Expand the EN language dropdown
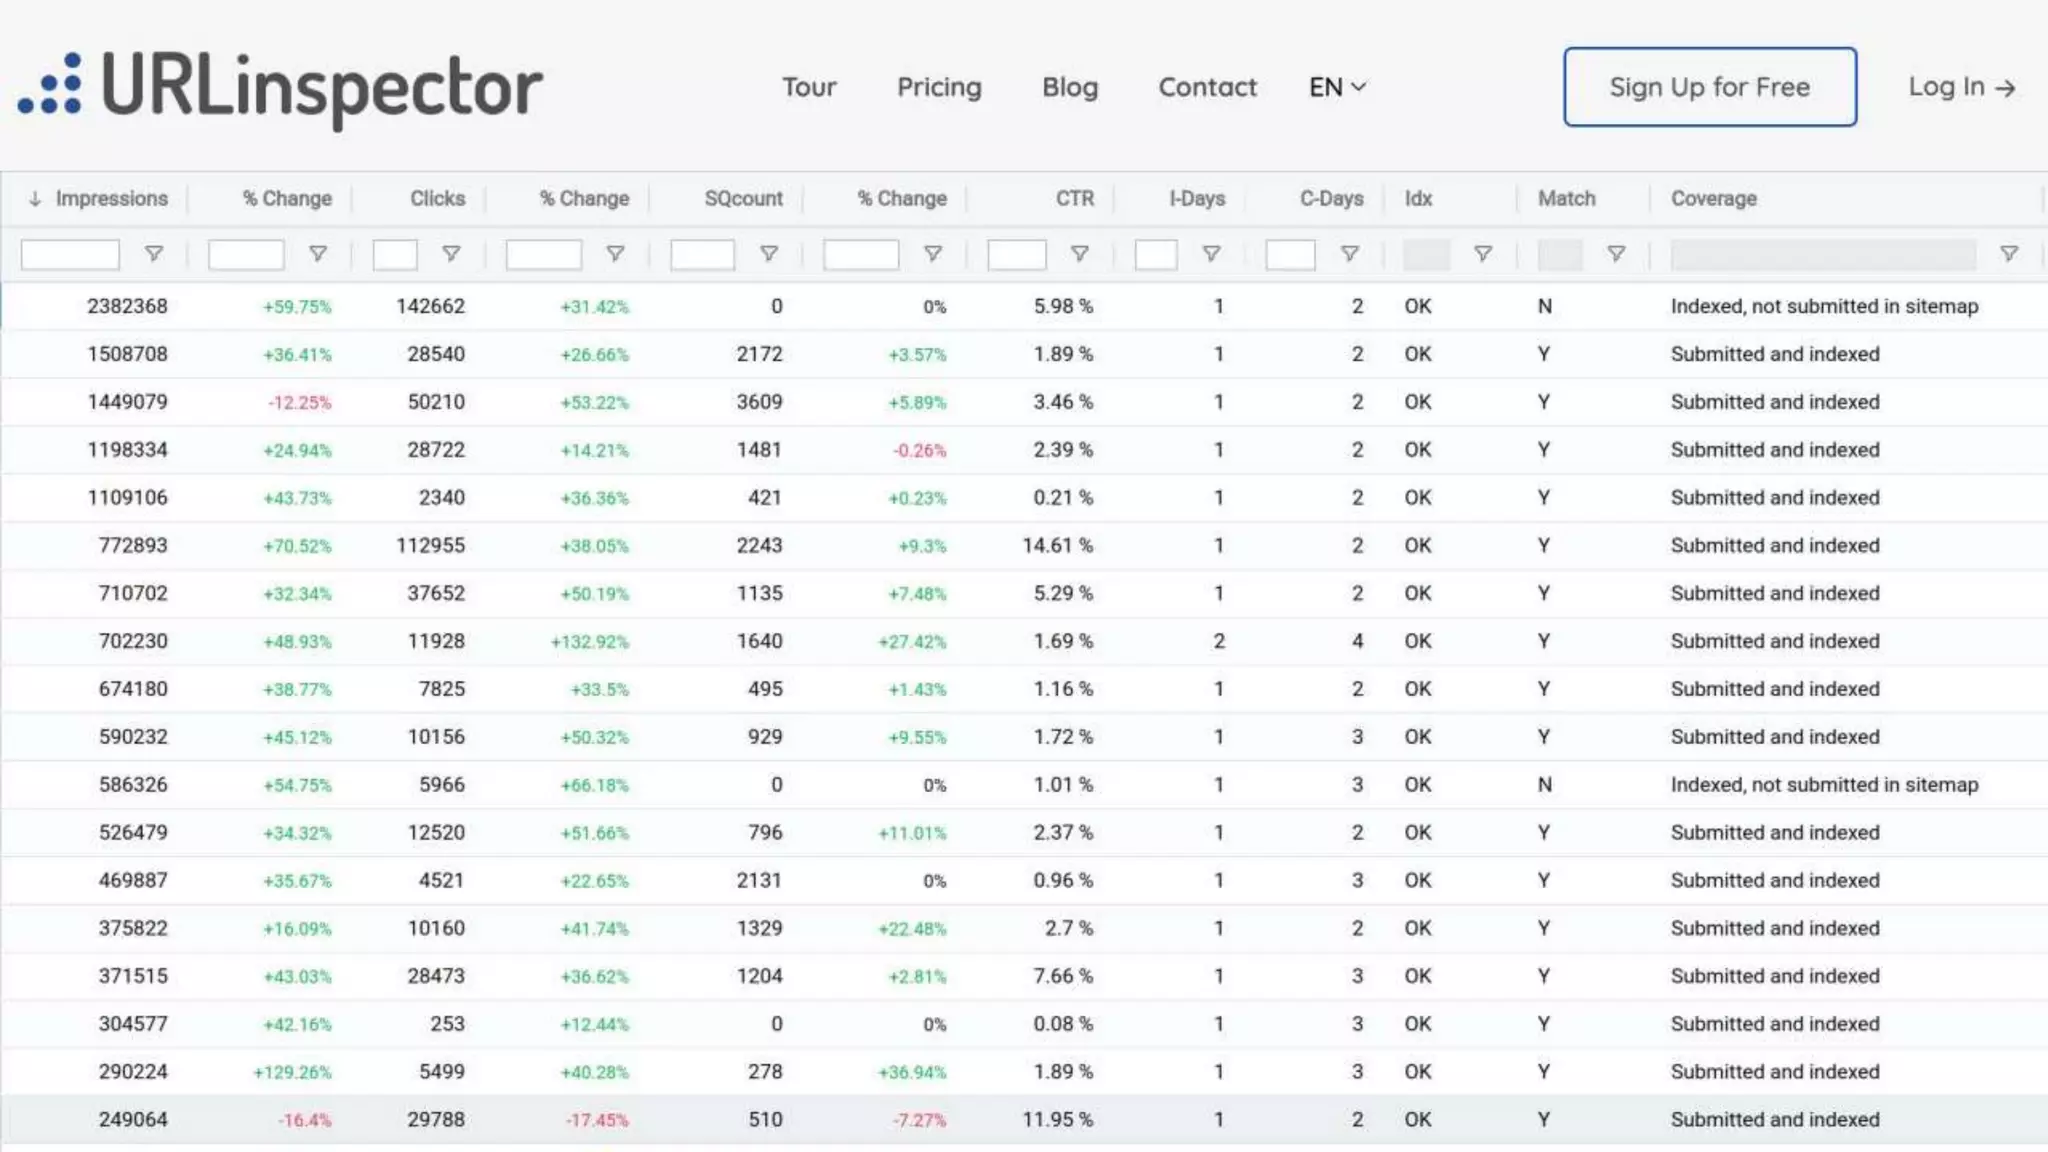 (1337, 87)
